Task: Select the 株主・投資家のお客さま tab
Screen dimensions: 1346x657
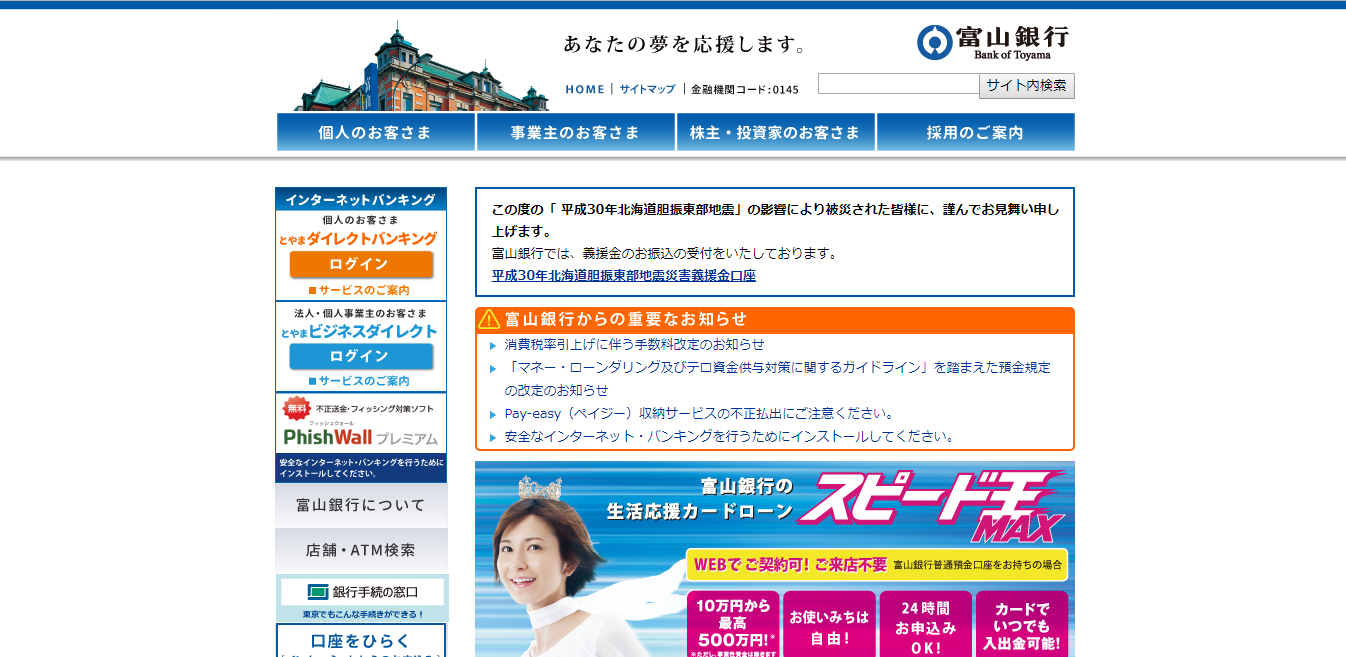Action: 776,132
